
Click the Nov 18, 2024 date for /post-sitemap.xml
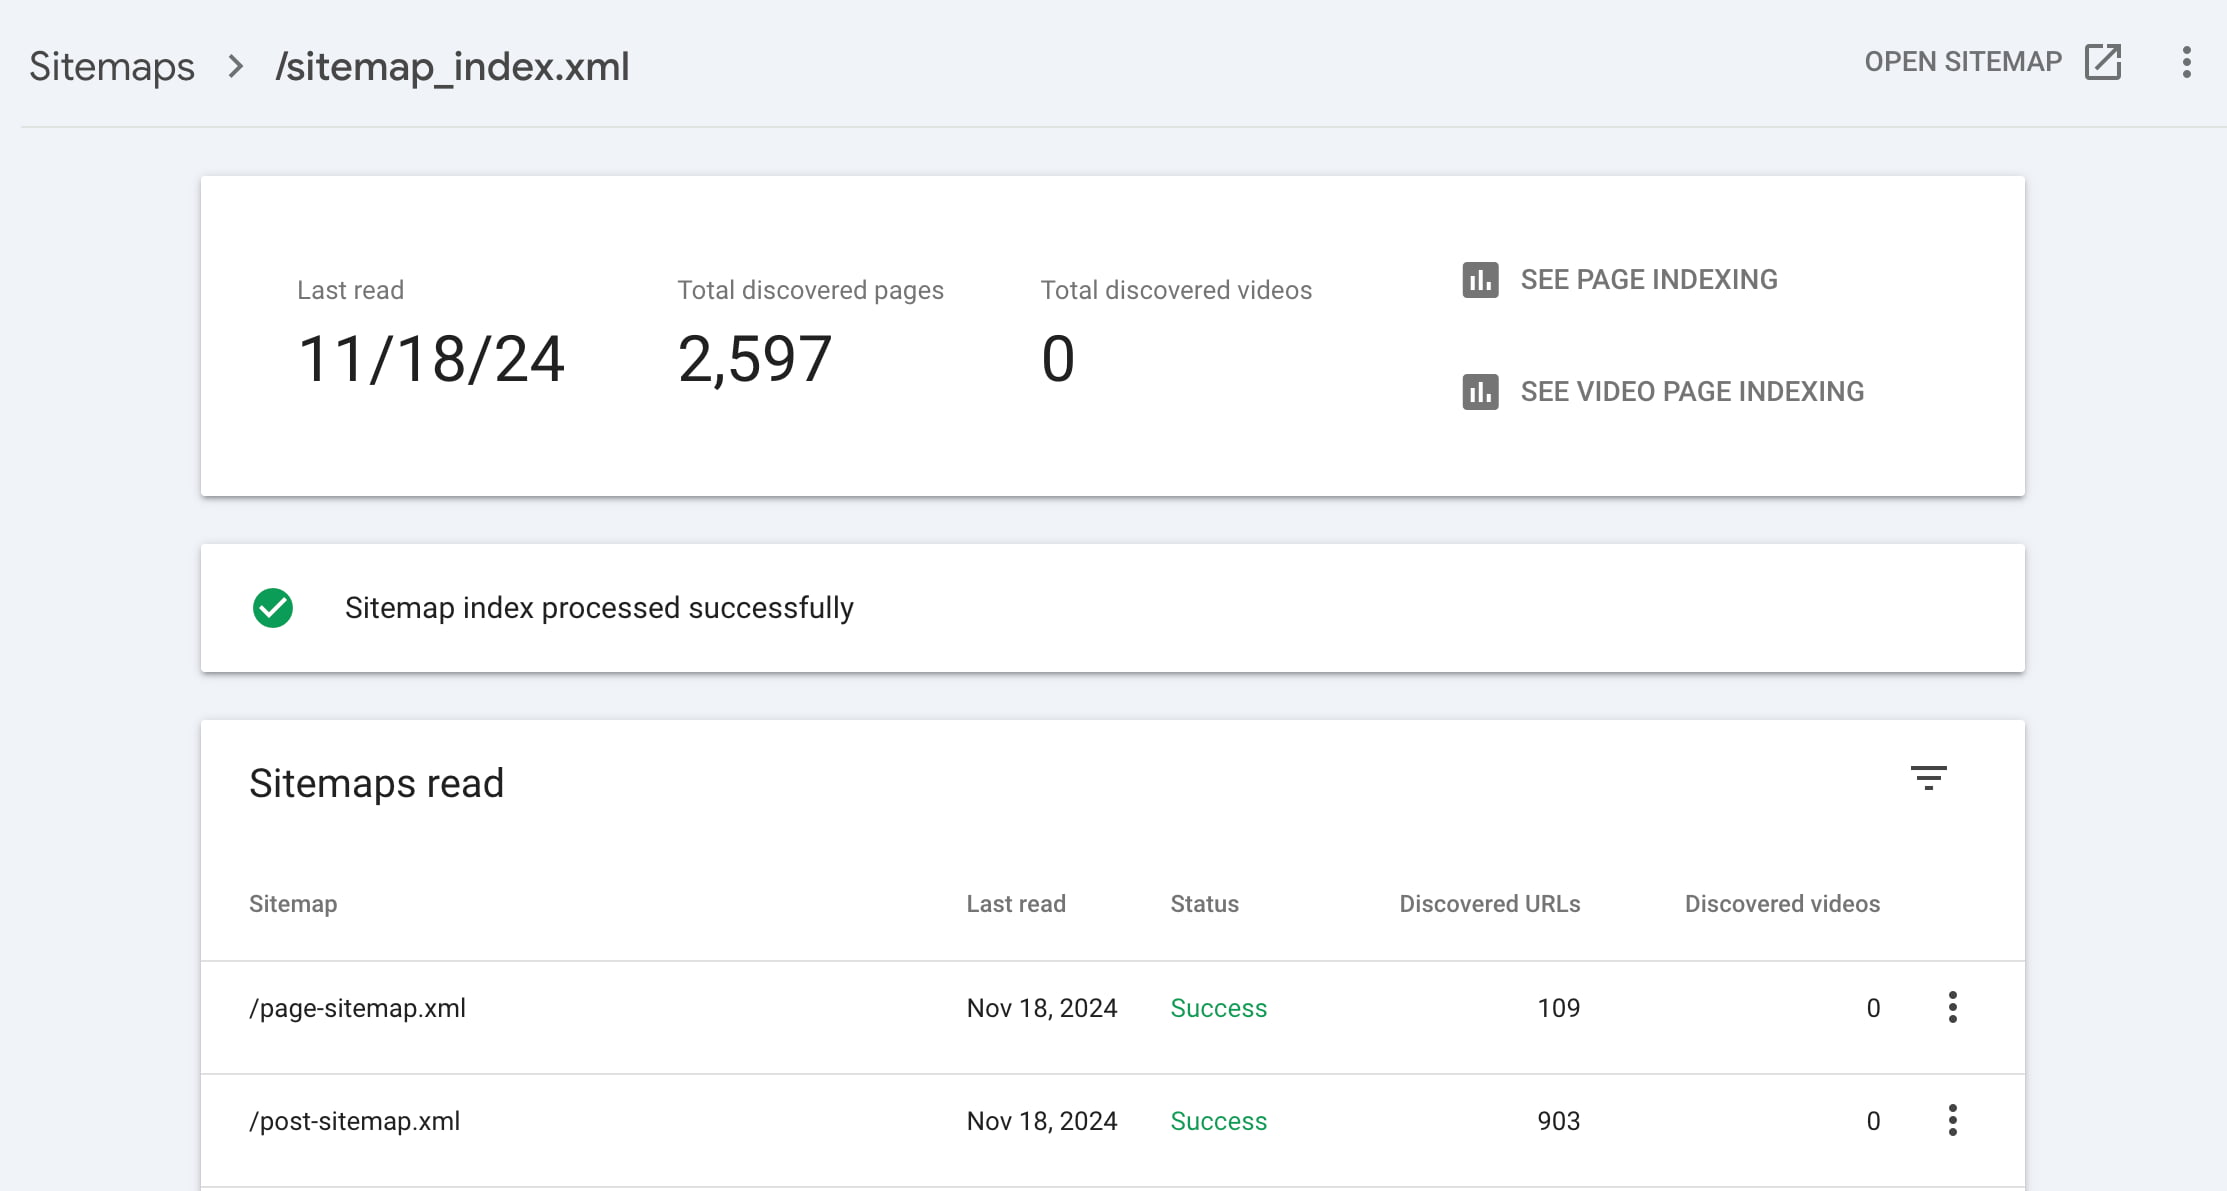coord(1041,1121)
